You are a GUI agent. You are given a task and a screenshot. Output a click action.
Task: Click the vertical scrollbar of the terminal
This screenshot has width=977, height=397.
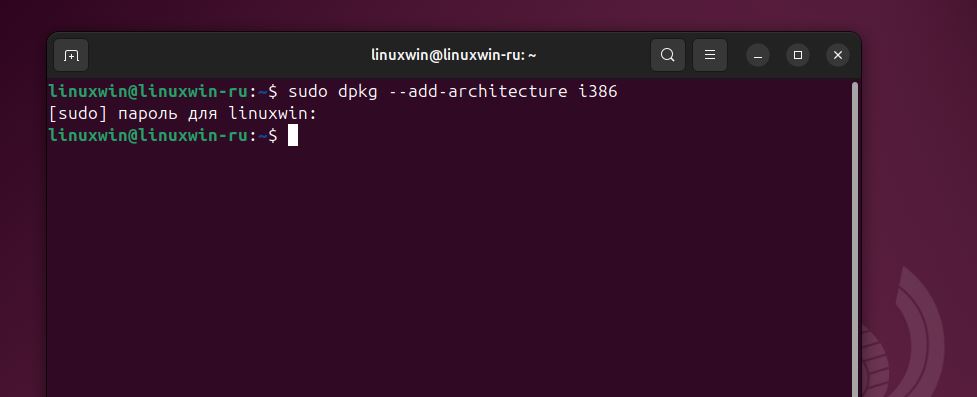coord(854,237)
